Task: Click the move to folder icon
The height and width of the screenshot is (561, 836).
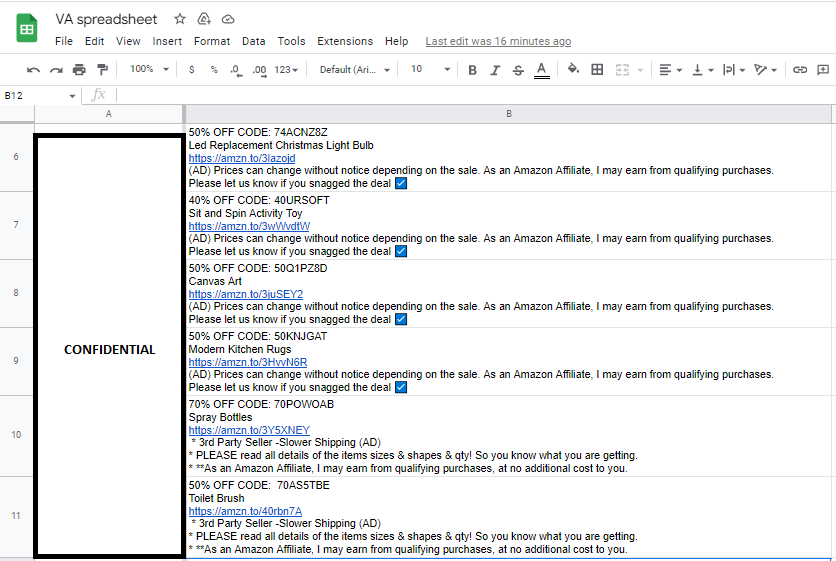Action: 204,19
